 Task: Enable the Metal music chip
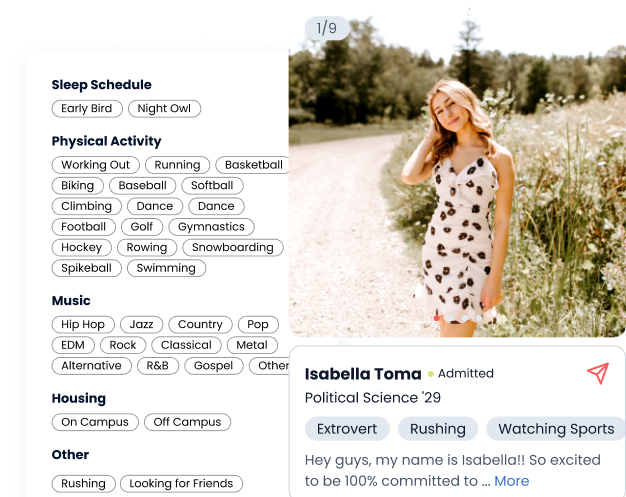pyautogui.click(x=252, y=345)
